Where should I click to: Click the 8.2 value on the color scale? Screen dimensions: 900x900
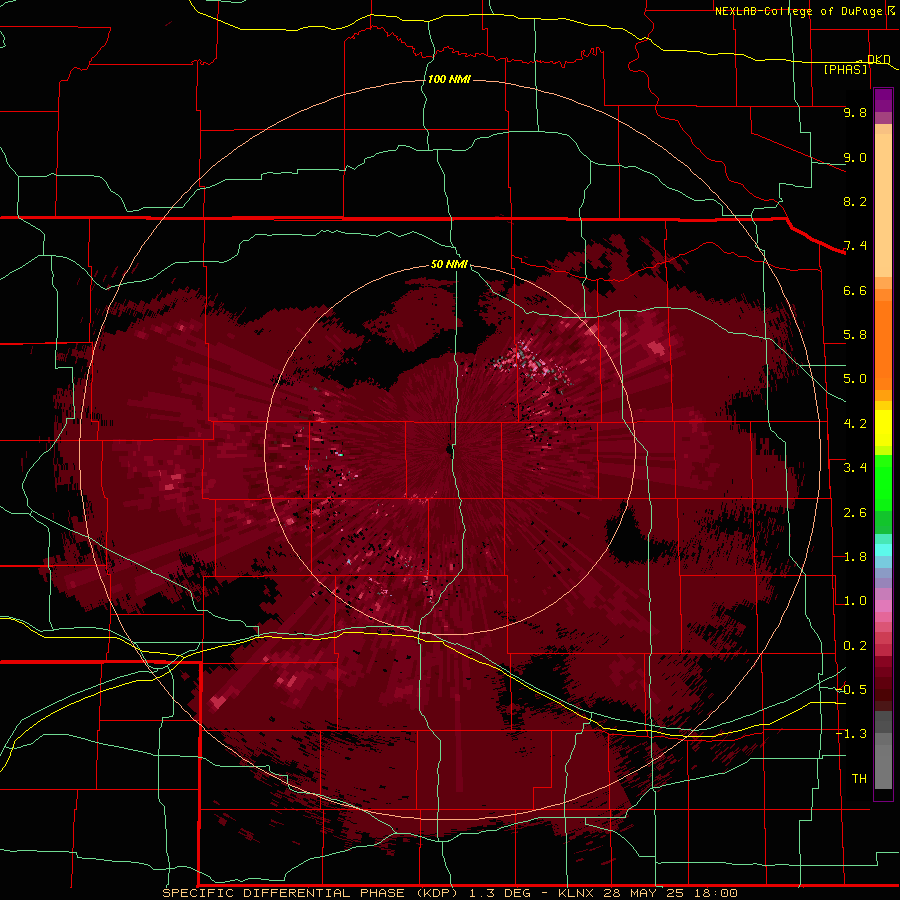855,201
